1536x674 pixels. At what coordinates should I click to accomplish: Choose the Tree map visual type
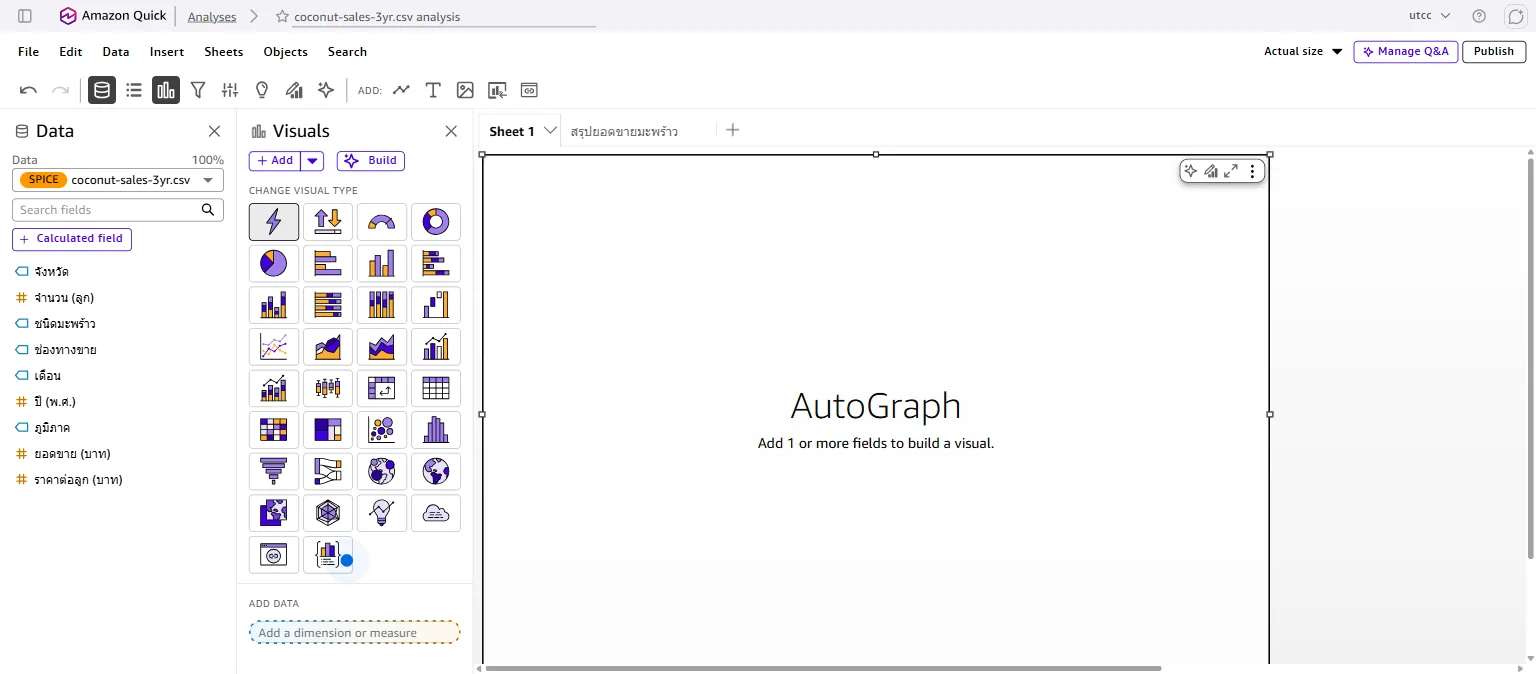point(328,430)
